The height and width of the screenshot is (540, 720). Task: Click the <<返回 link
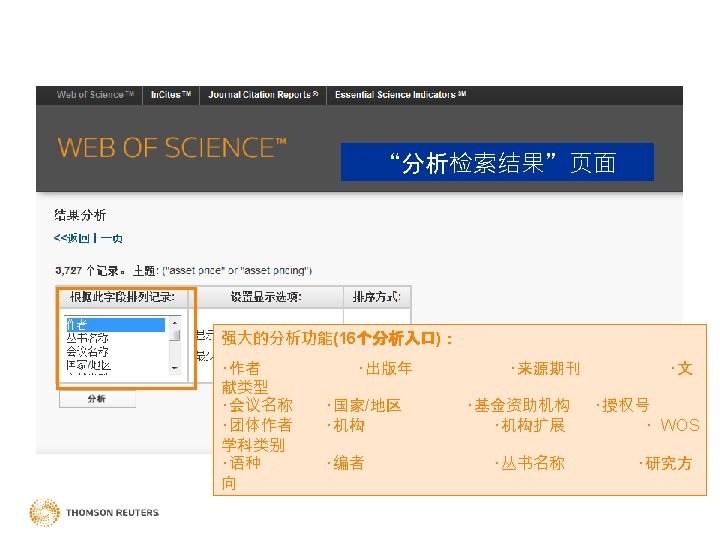point(71,238)
